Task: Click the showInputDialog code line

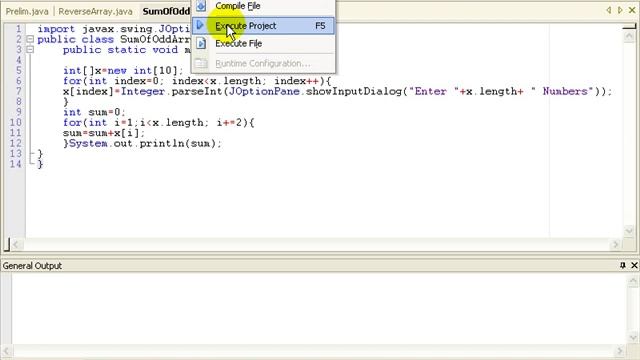Action: coord(338,91)
